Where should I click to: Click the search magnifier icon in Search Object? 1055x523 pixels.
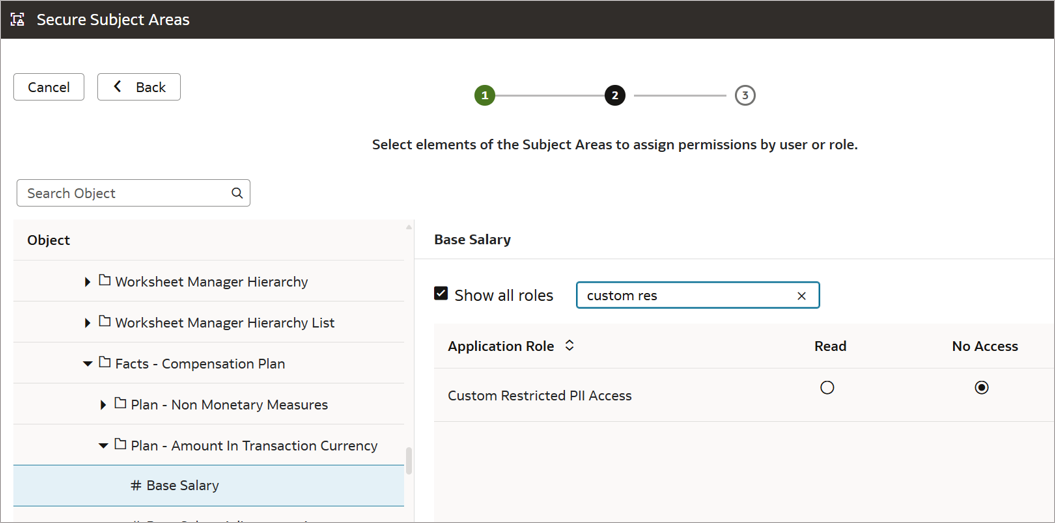[x=237, y=193]
